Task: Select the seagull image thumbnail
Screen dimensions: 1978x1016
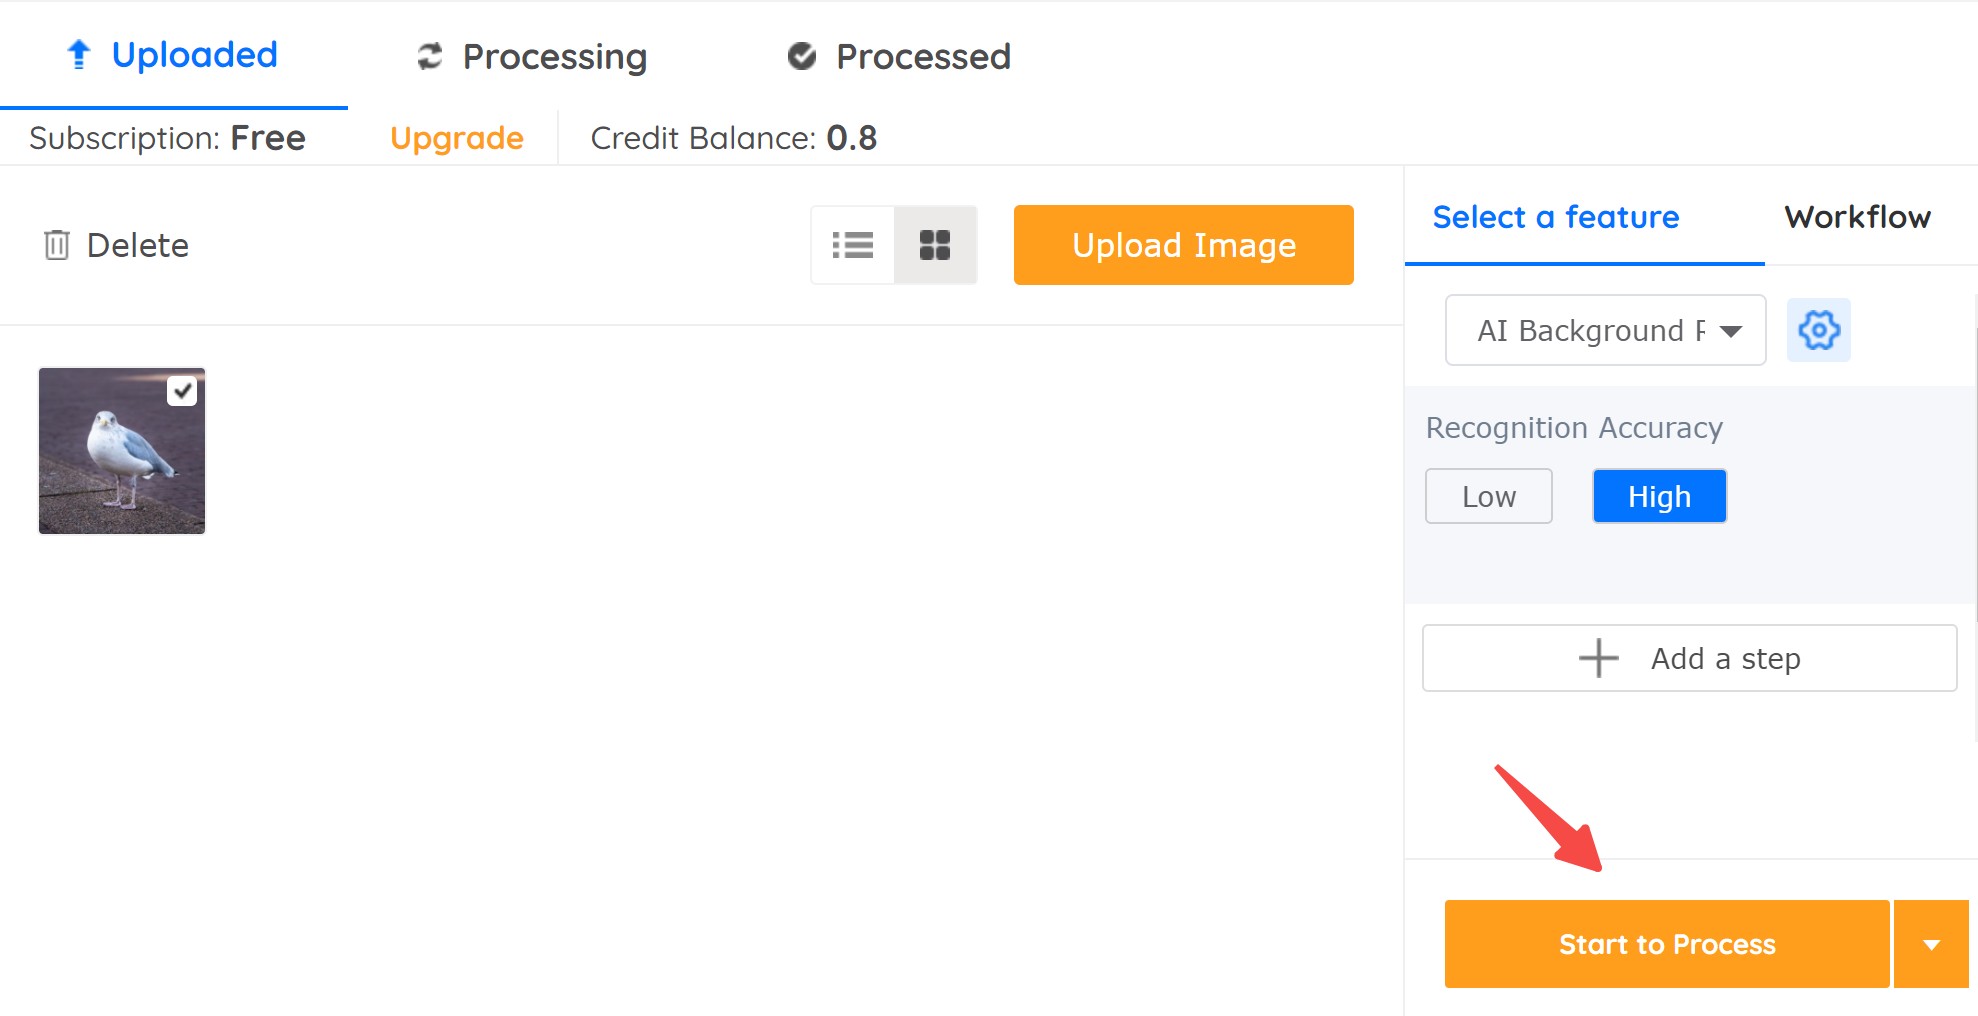Action: [x=122, y=451]
